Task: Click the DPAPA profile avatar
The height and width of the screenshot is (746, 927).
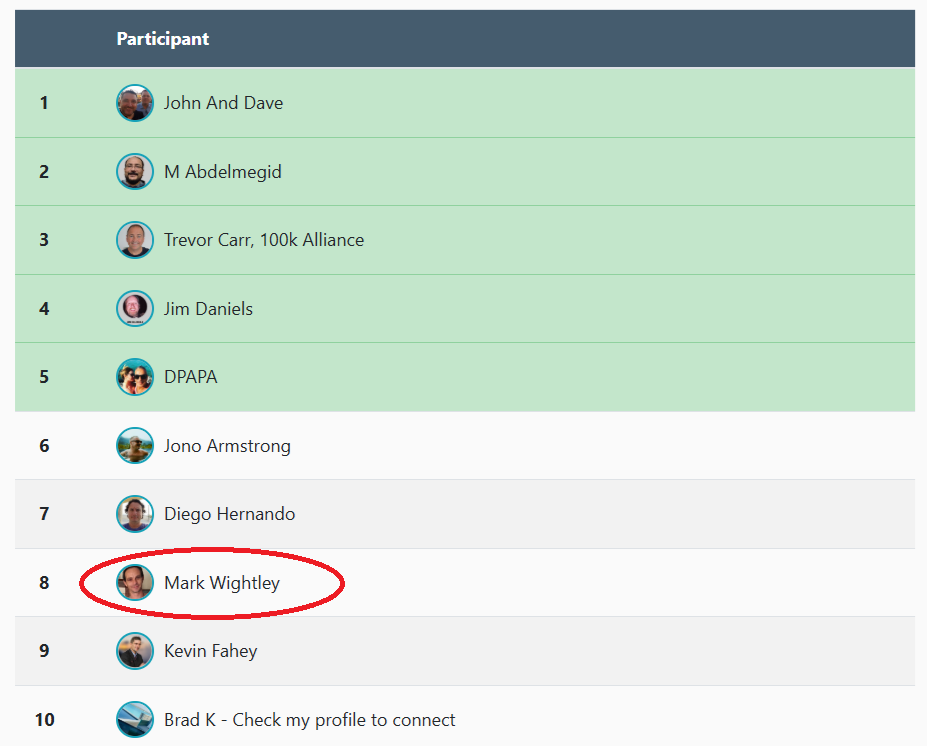Action: (135, 377)
